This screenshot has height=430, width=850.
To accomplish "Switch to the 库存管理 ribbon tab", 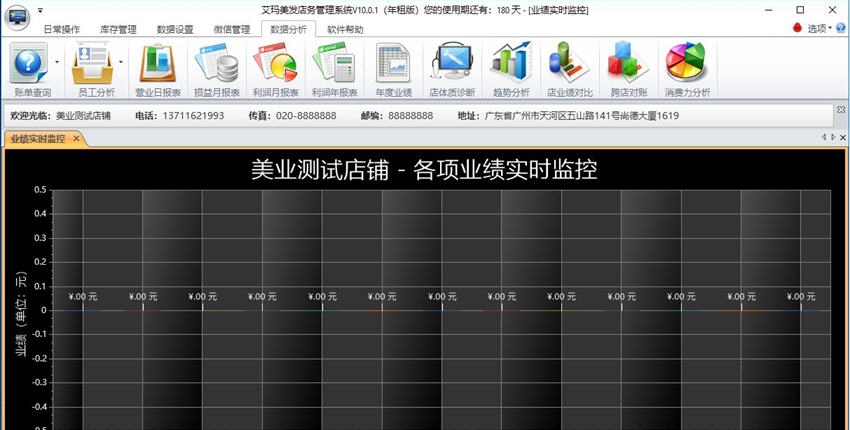I will tap(118, 29).
